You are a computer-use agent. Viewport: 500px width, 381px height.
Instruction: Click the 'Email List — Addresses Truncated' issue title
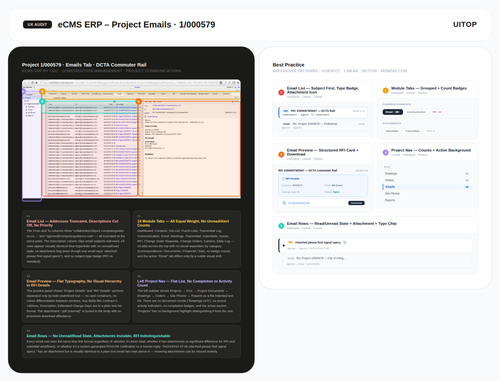(x=72, y=223)
